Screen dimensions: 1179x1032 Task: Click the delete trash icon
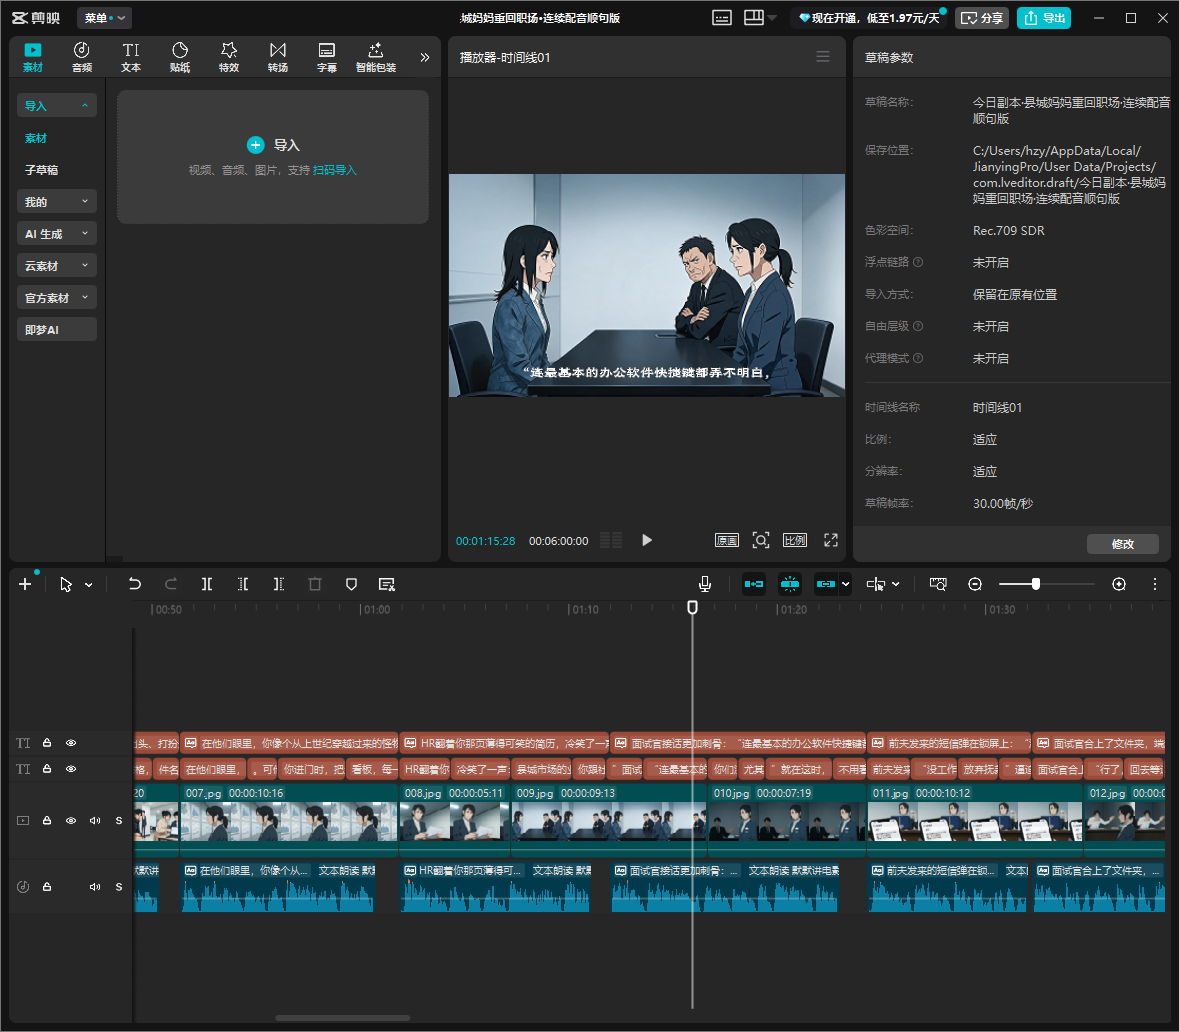click(x=315, y=584)
